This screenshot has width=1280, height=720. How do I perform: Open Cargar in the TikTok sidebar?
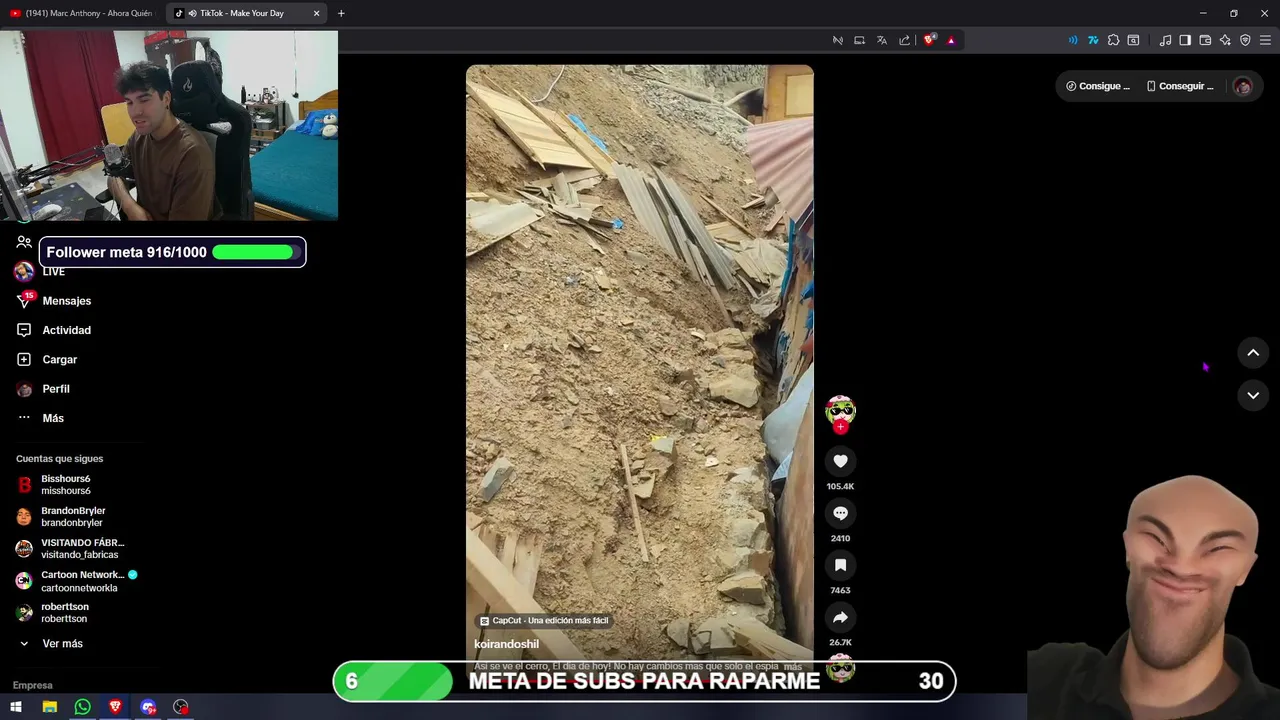coord(60,359)
